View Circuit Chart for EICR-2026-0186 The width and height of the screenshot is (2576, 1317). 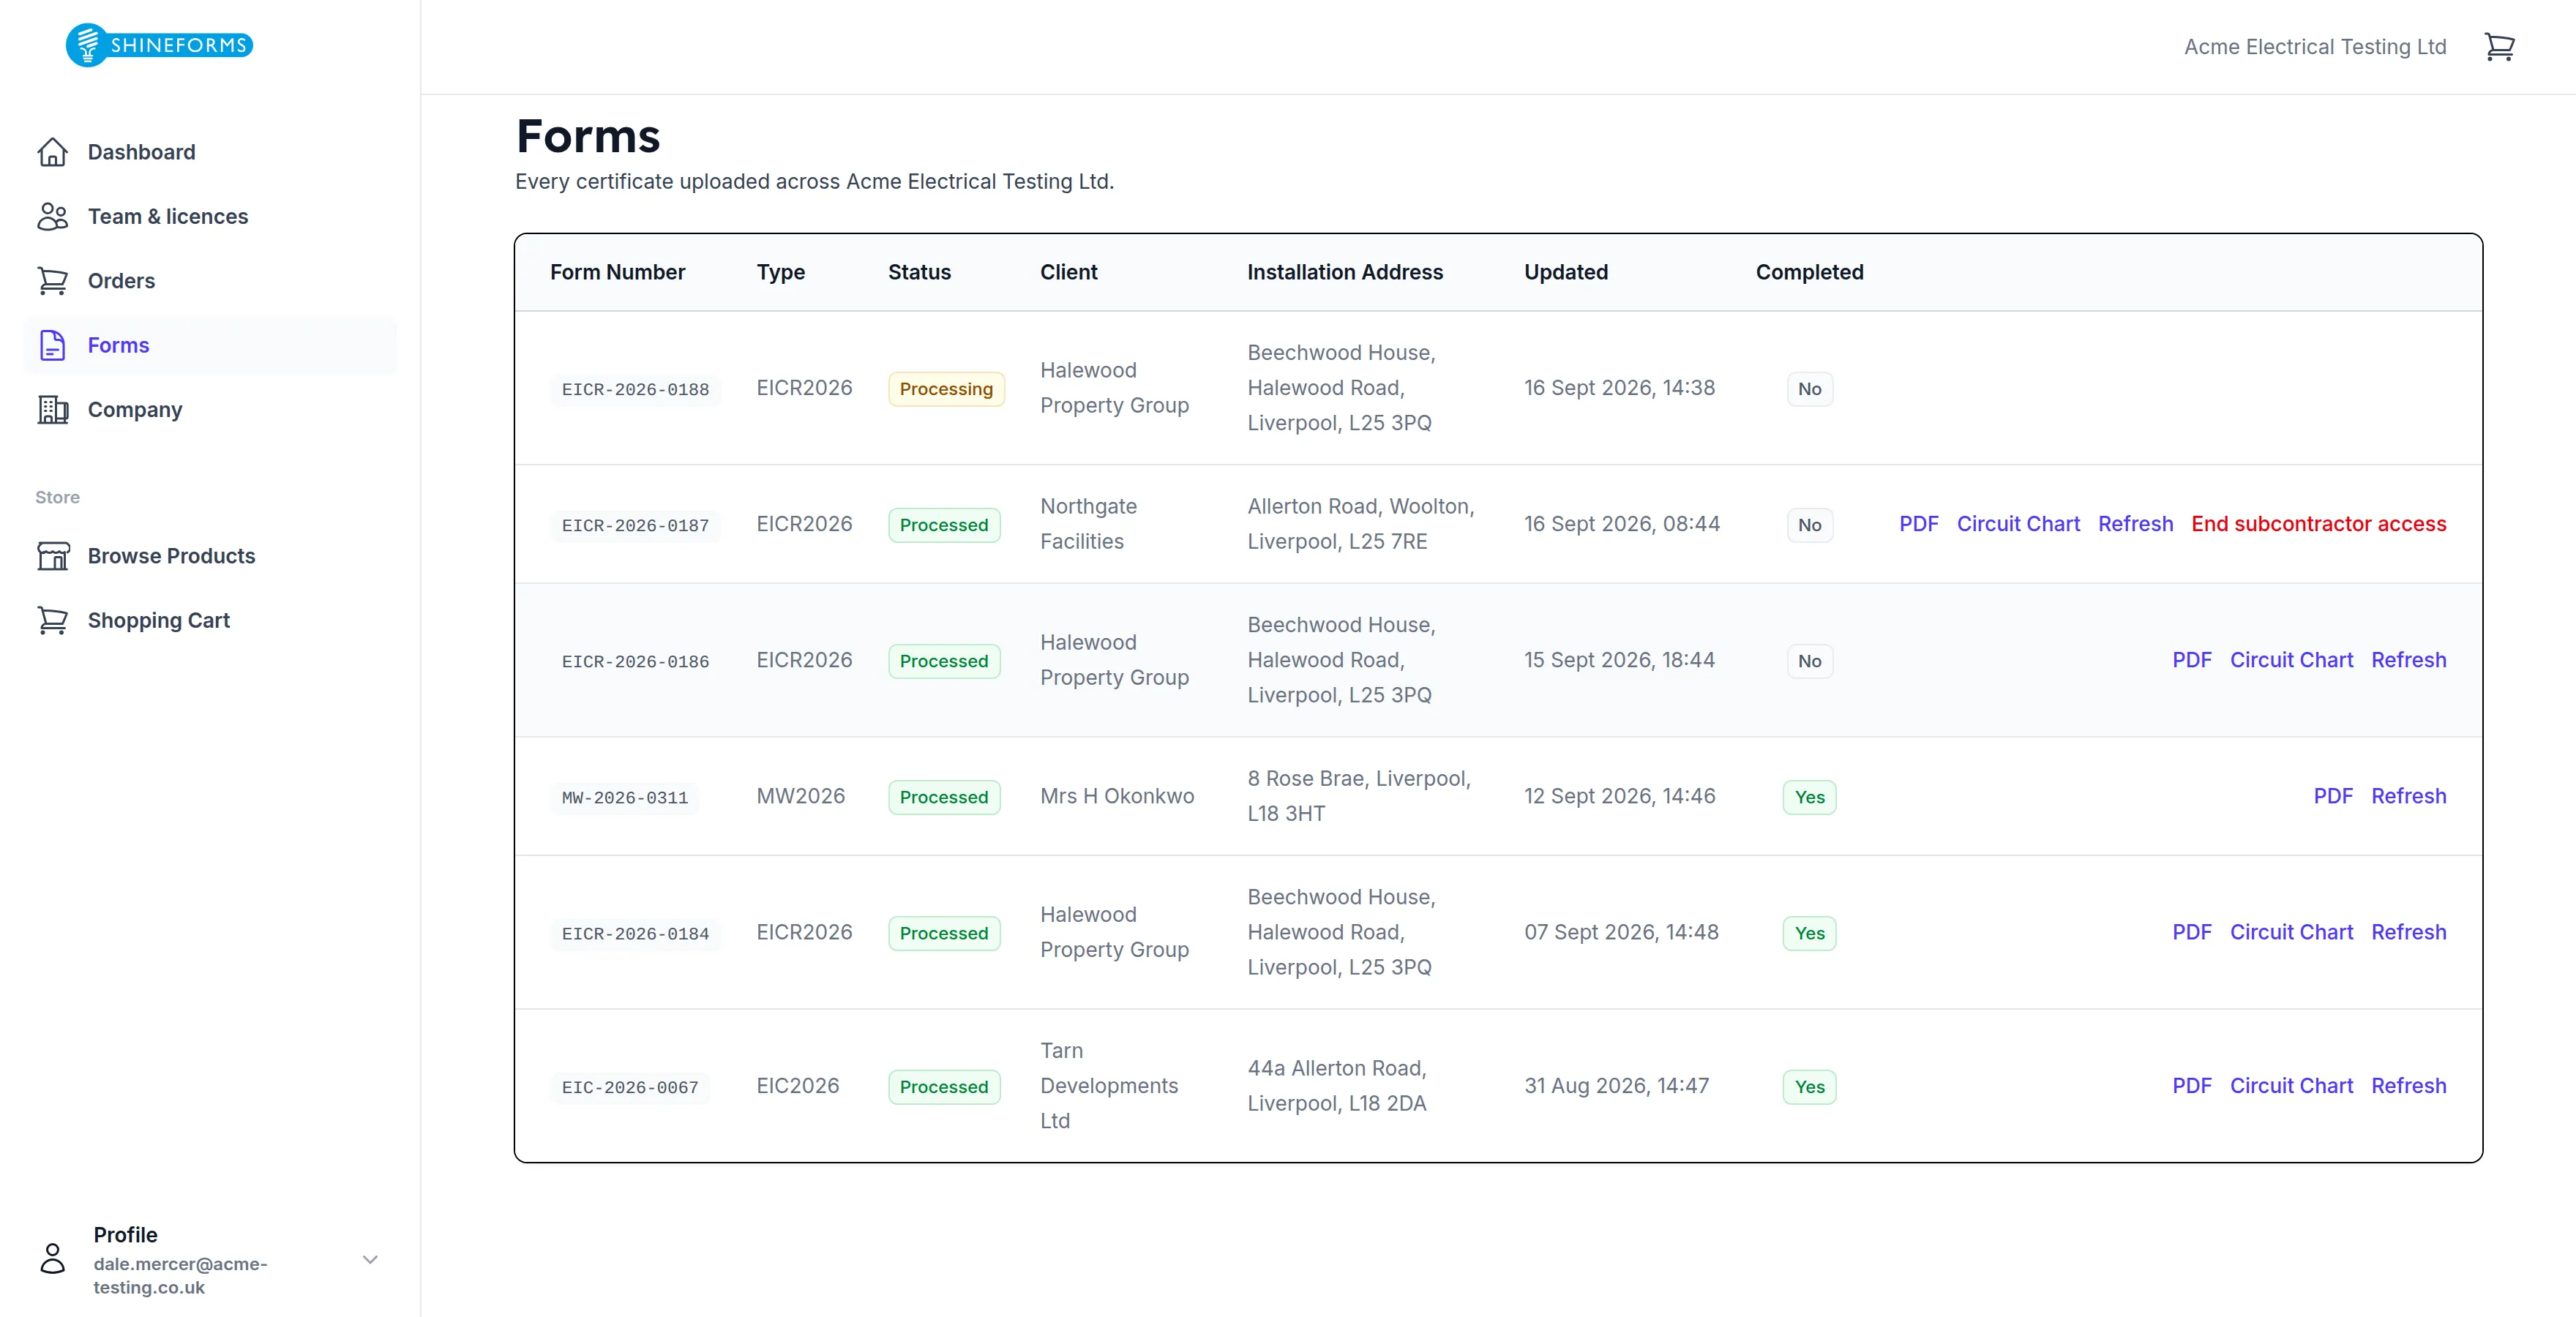tap(2291, 660)
